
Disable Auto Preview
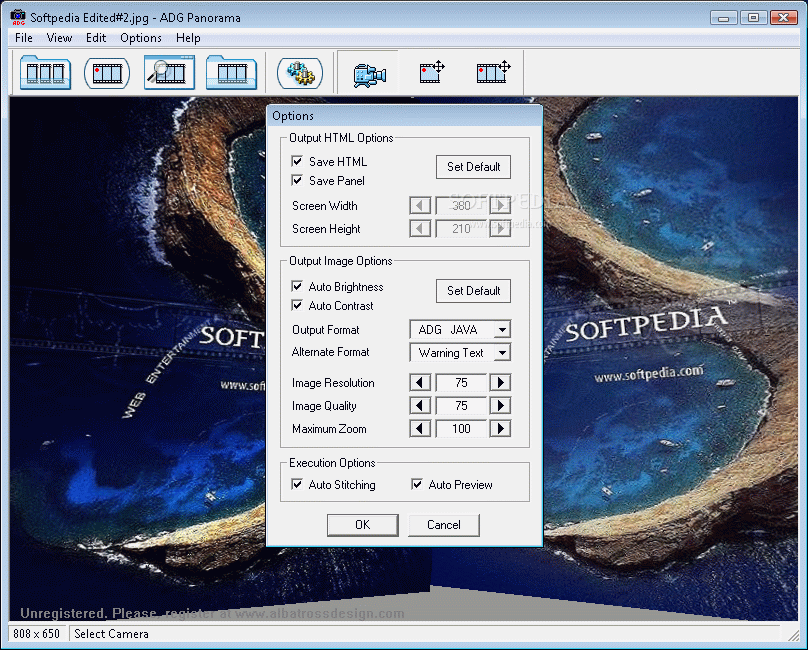tap(417, 485)
